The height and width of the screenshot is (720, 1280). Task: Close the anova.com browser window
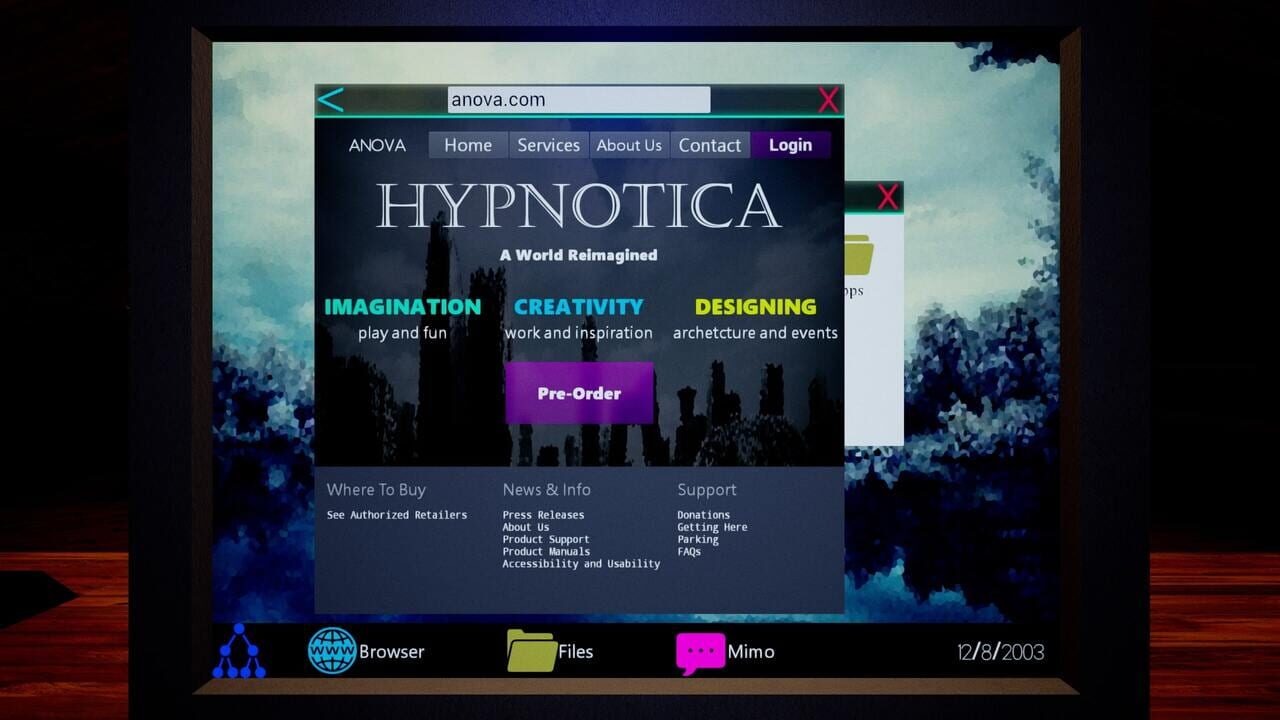coord(828,100)
